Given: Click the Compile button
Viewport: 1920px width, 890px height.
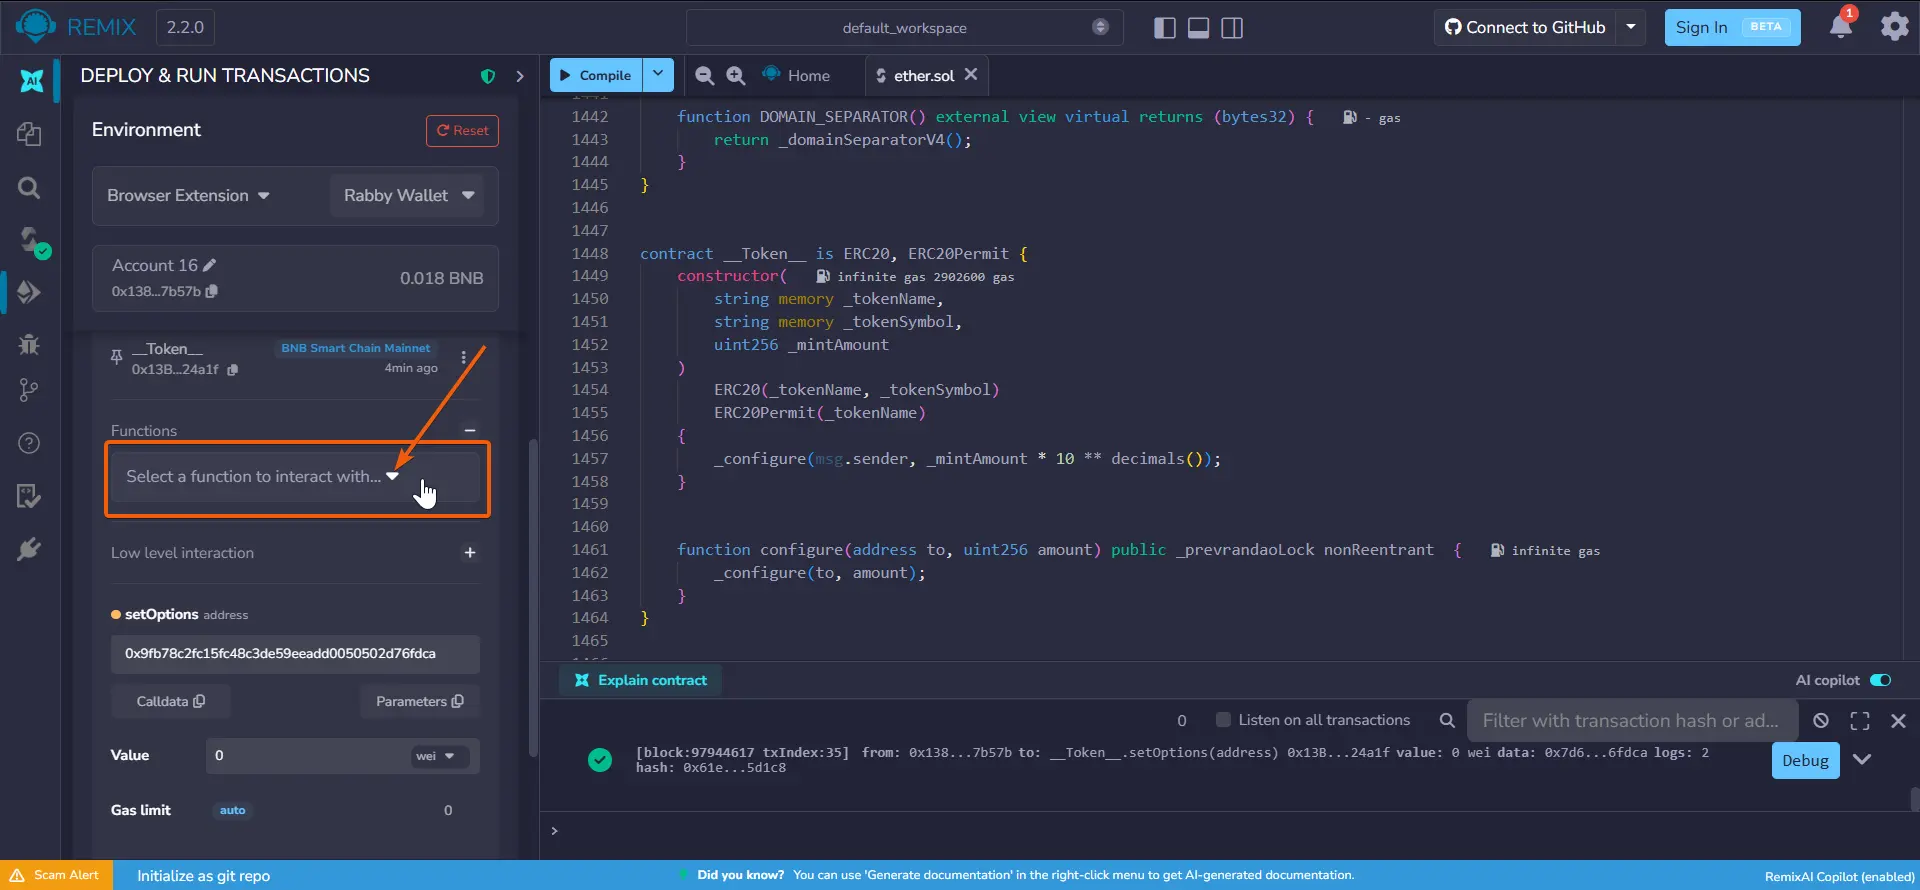Looking at the screenshot, I should (x=596, y=74).
